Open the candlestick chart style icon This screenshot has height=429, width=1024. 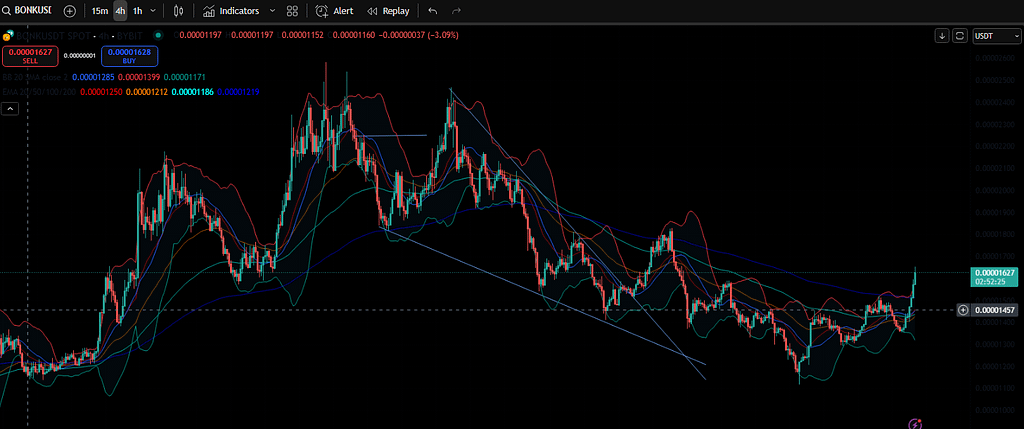(178, 11)
